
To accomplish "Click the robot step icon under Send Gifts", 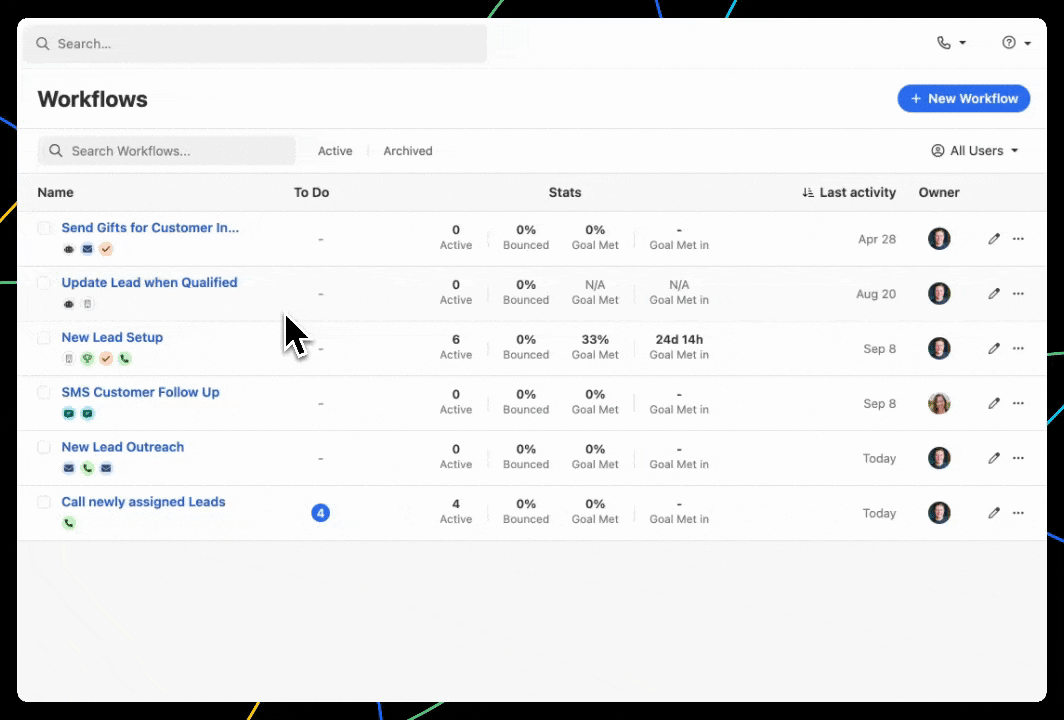I will 69,249.
